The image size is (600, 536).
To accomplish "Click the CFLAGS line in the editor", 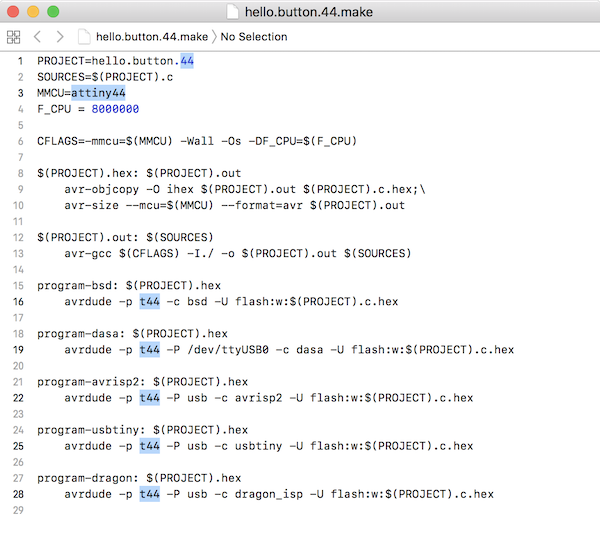I will (197, 141).
